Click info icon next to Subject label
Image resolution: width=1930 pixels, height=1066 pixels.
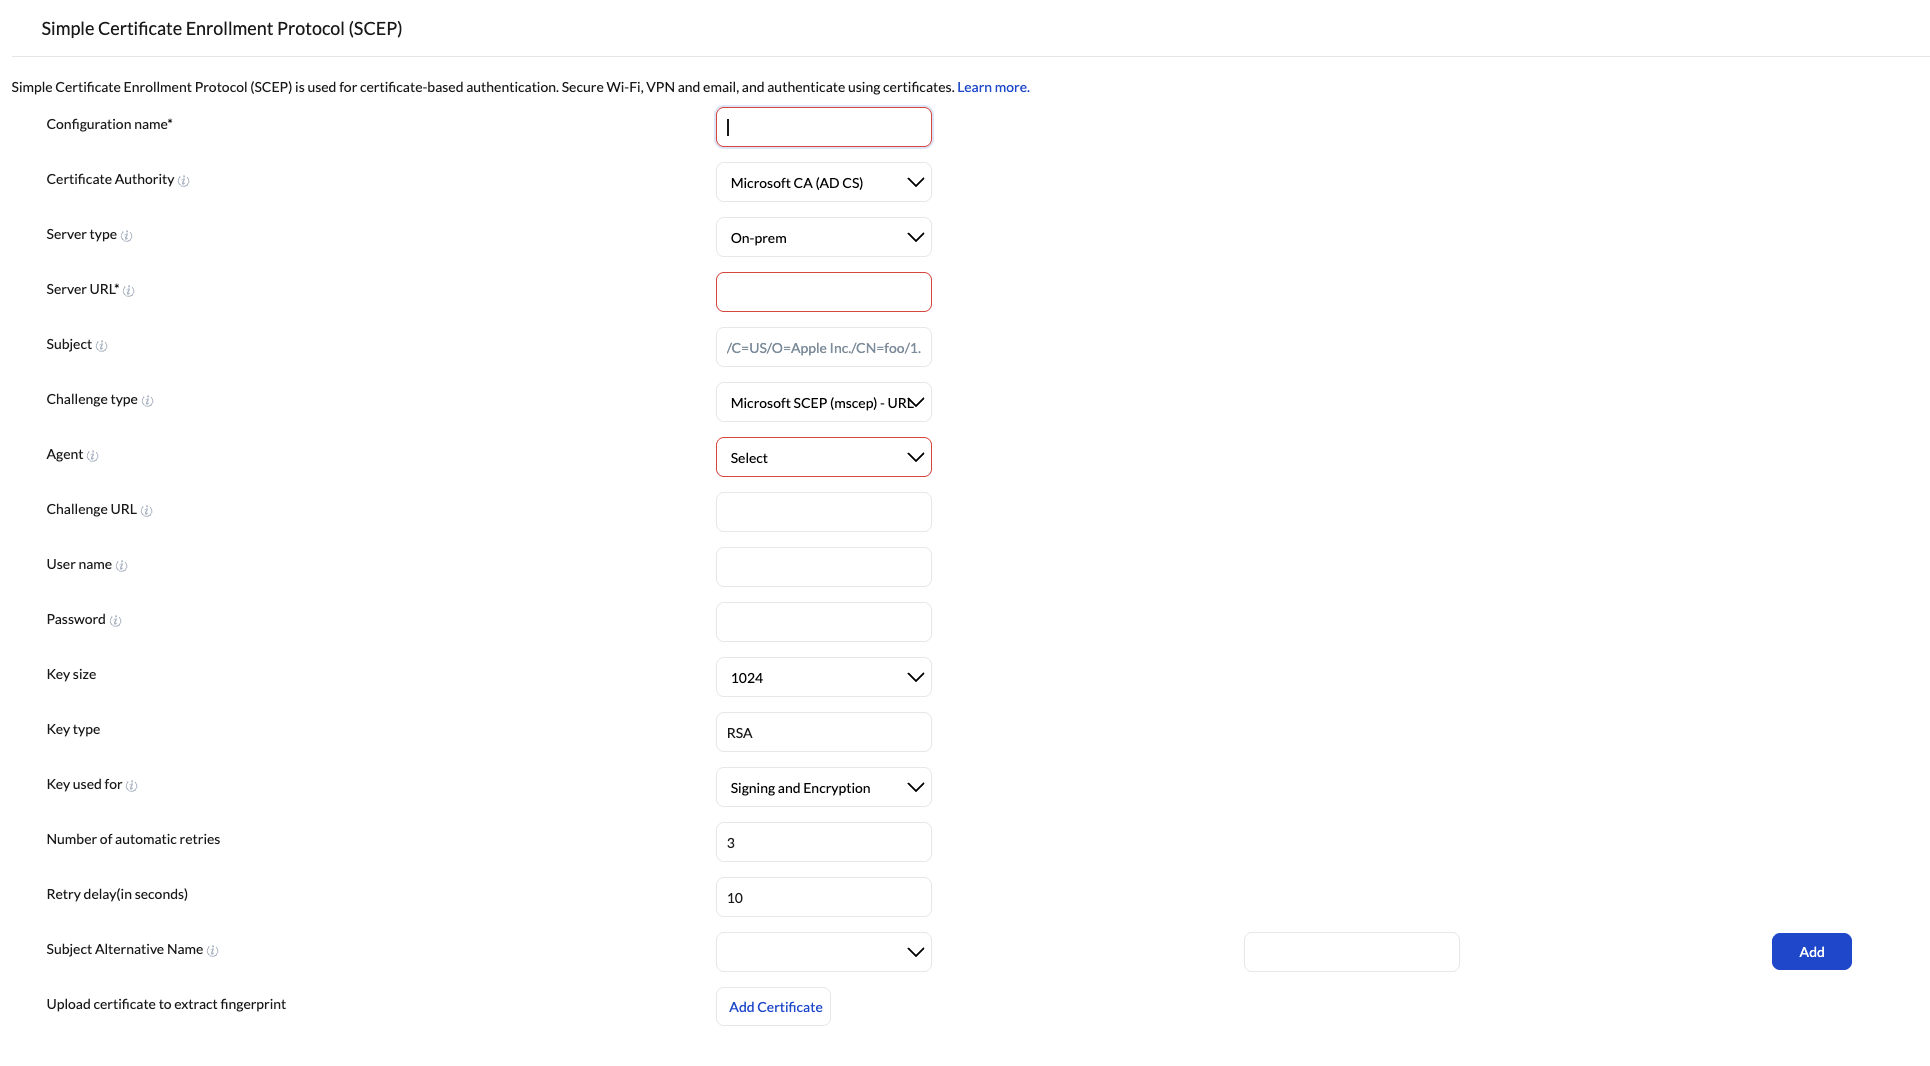[101, 346]
